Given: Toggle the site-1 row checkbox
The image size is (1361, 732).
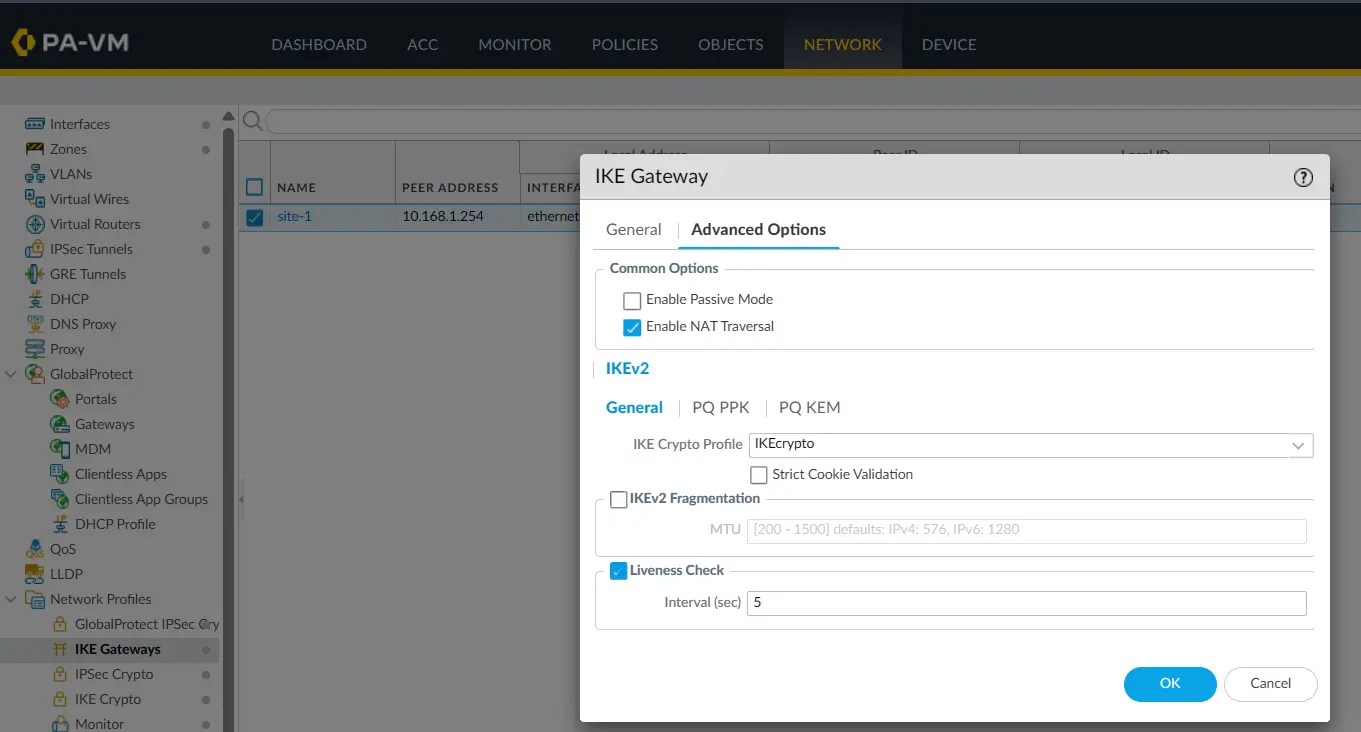Looking at the screenshot, I should pyautogui.click(x=255, y=217).
